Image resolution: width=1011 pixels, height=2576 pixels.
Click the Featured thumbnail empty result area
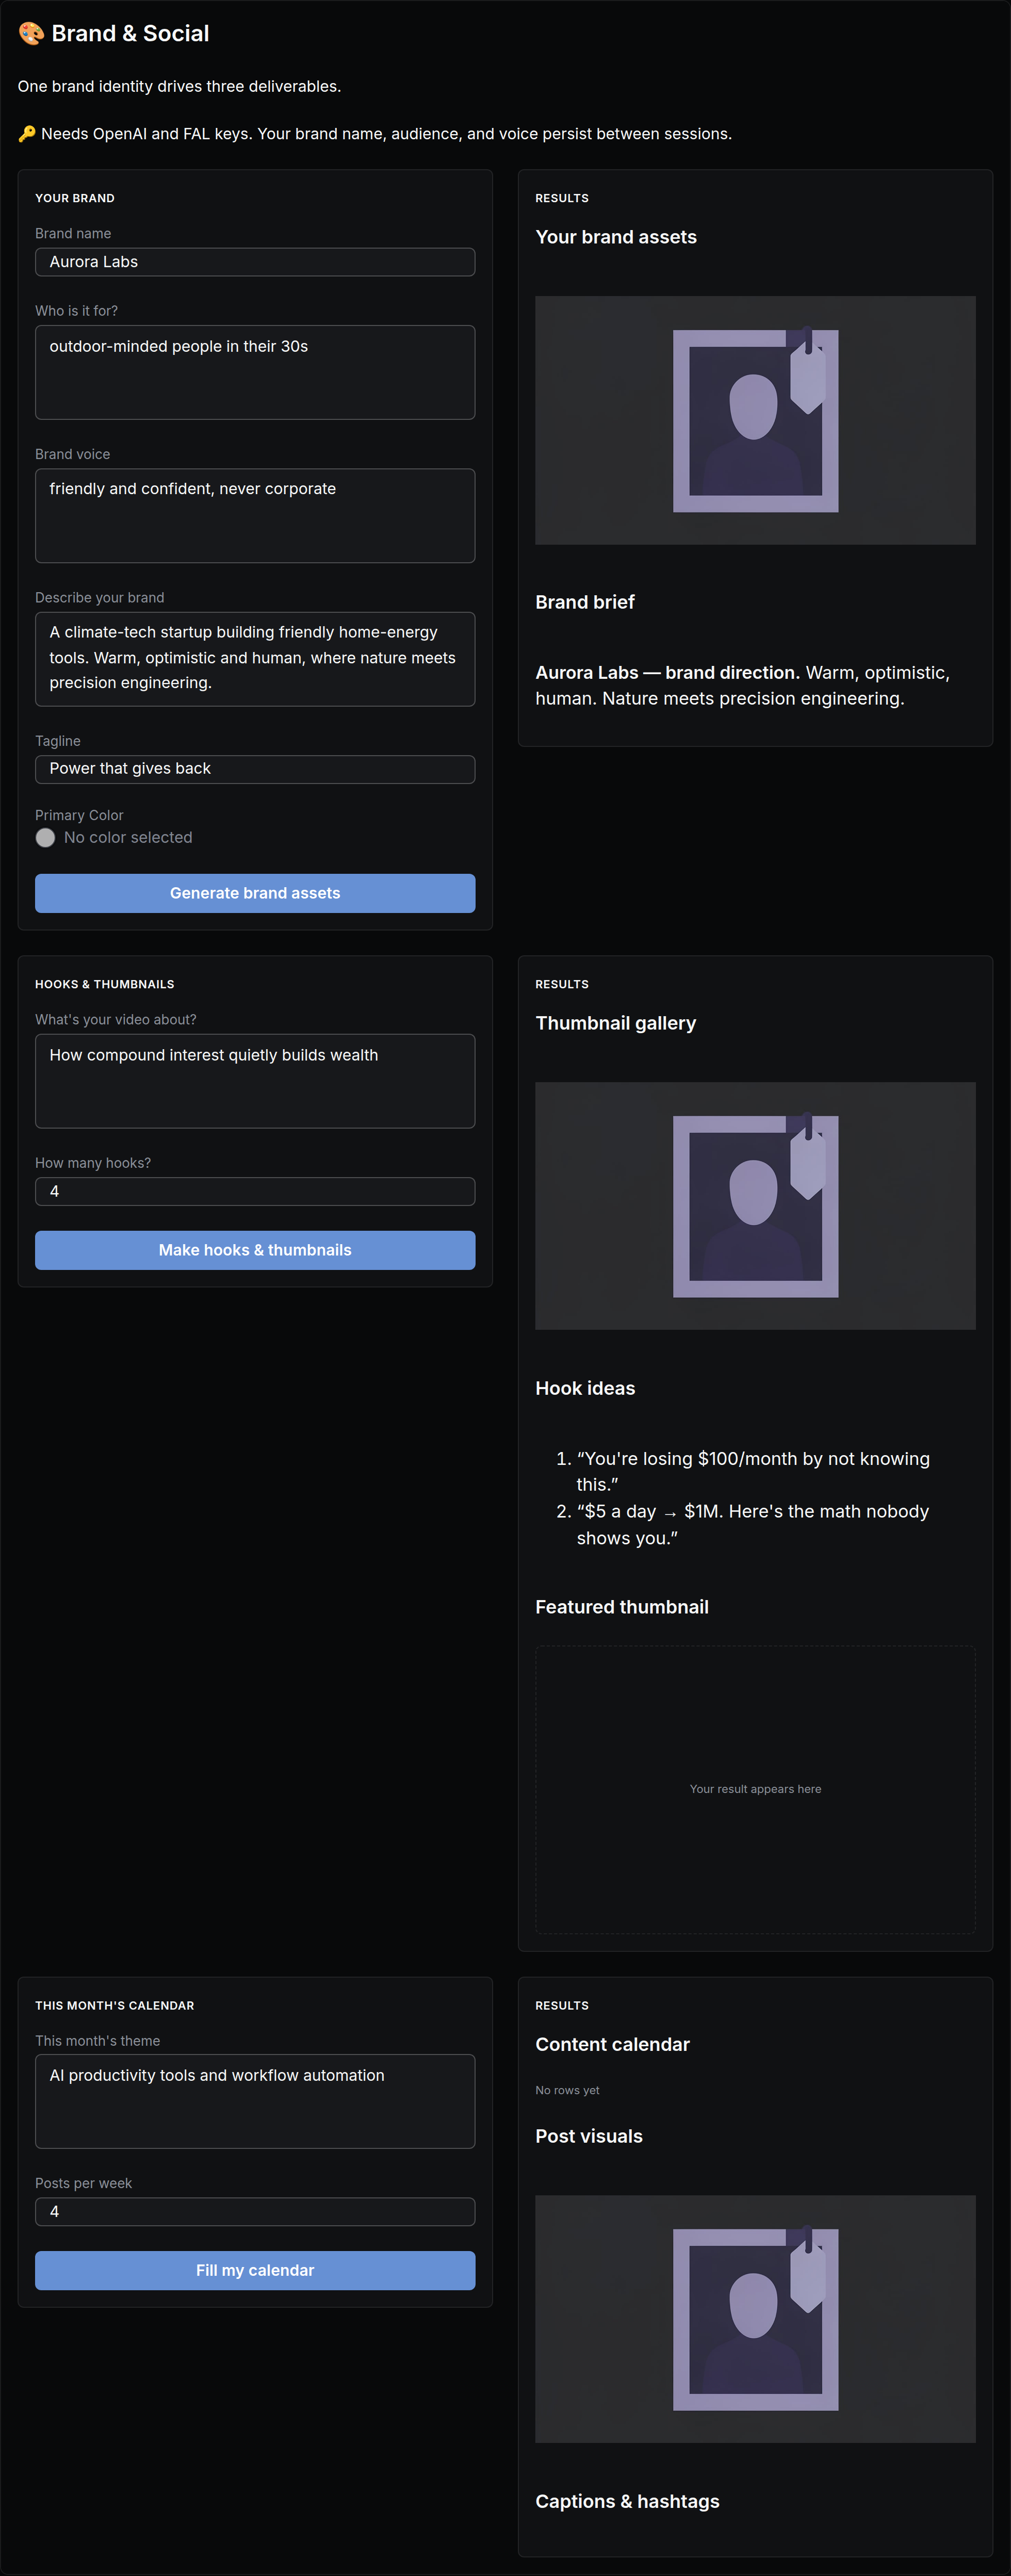pyautogui.click(x=755, y=1789)
